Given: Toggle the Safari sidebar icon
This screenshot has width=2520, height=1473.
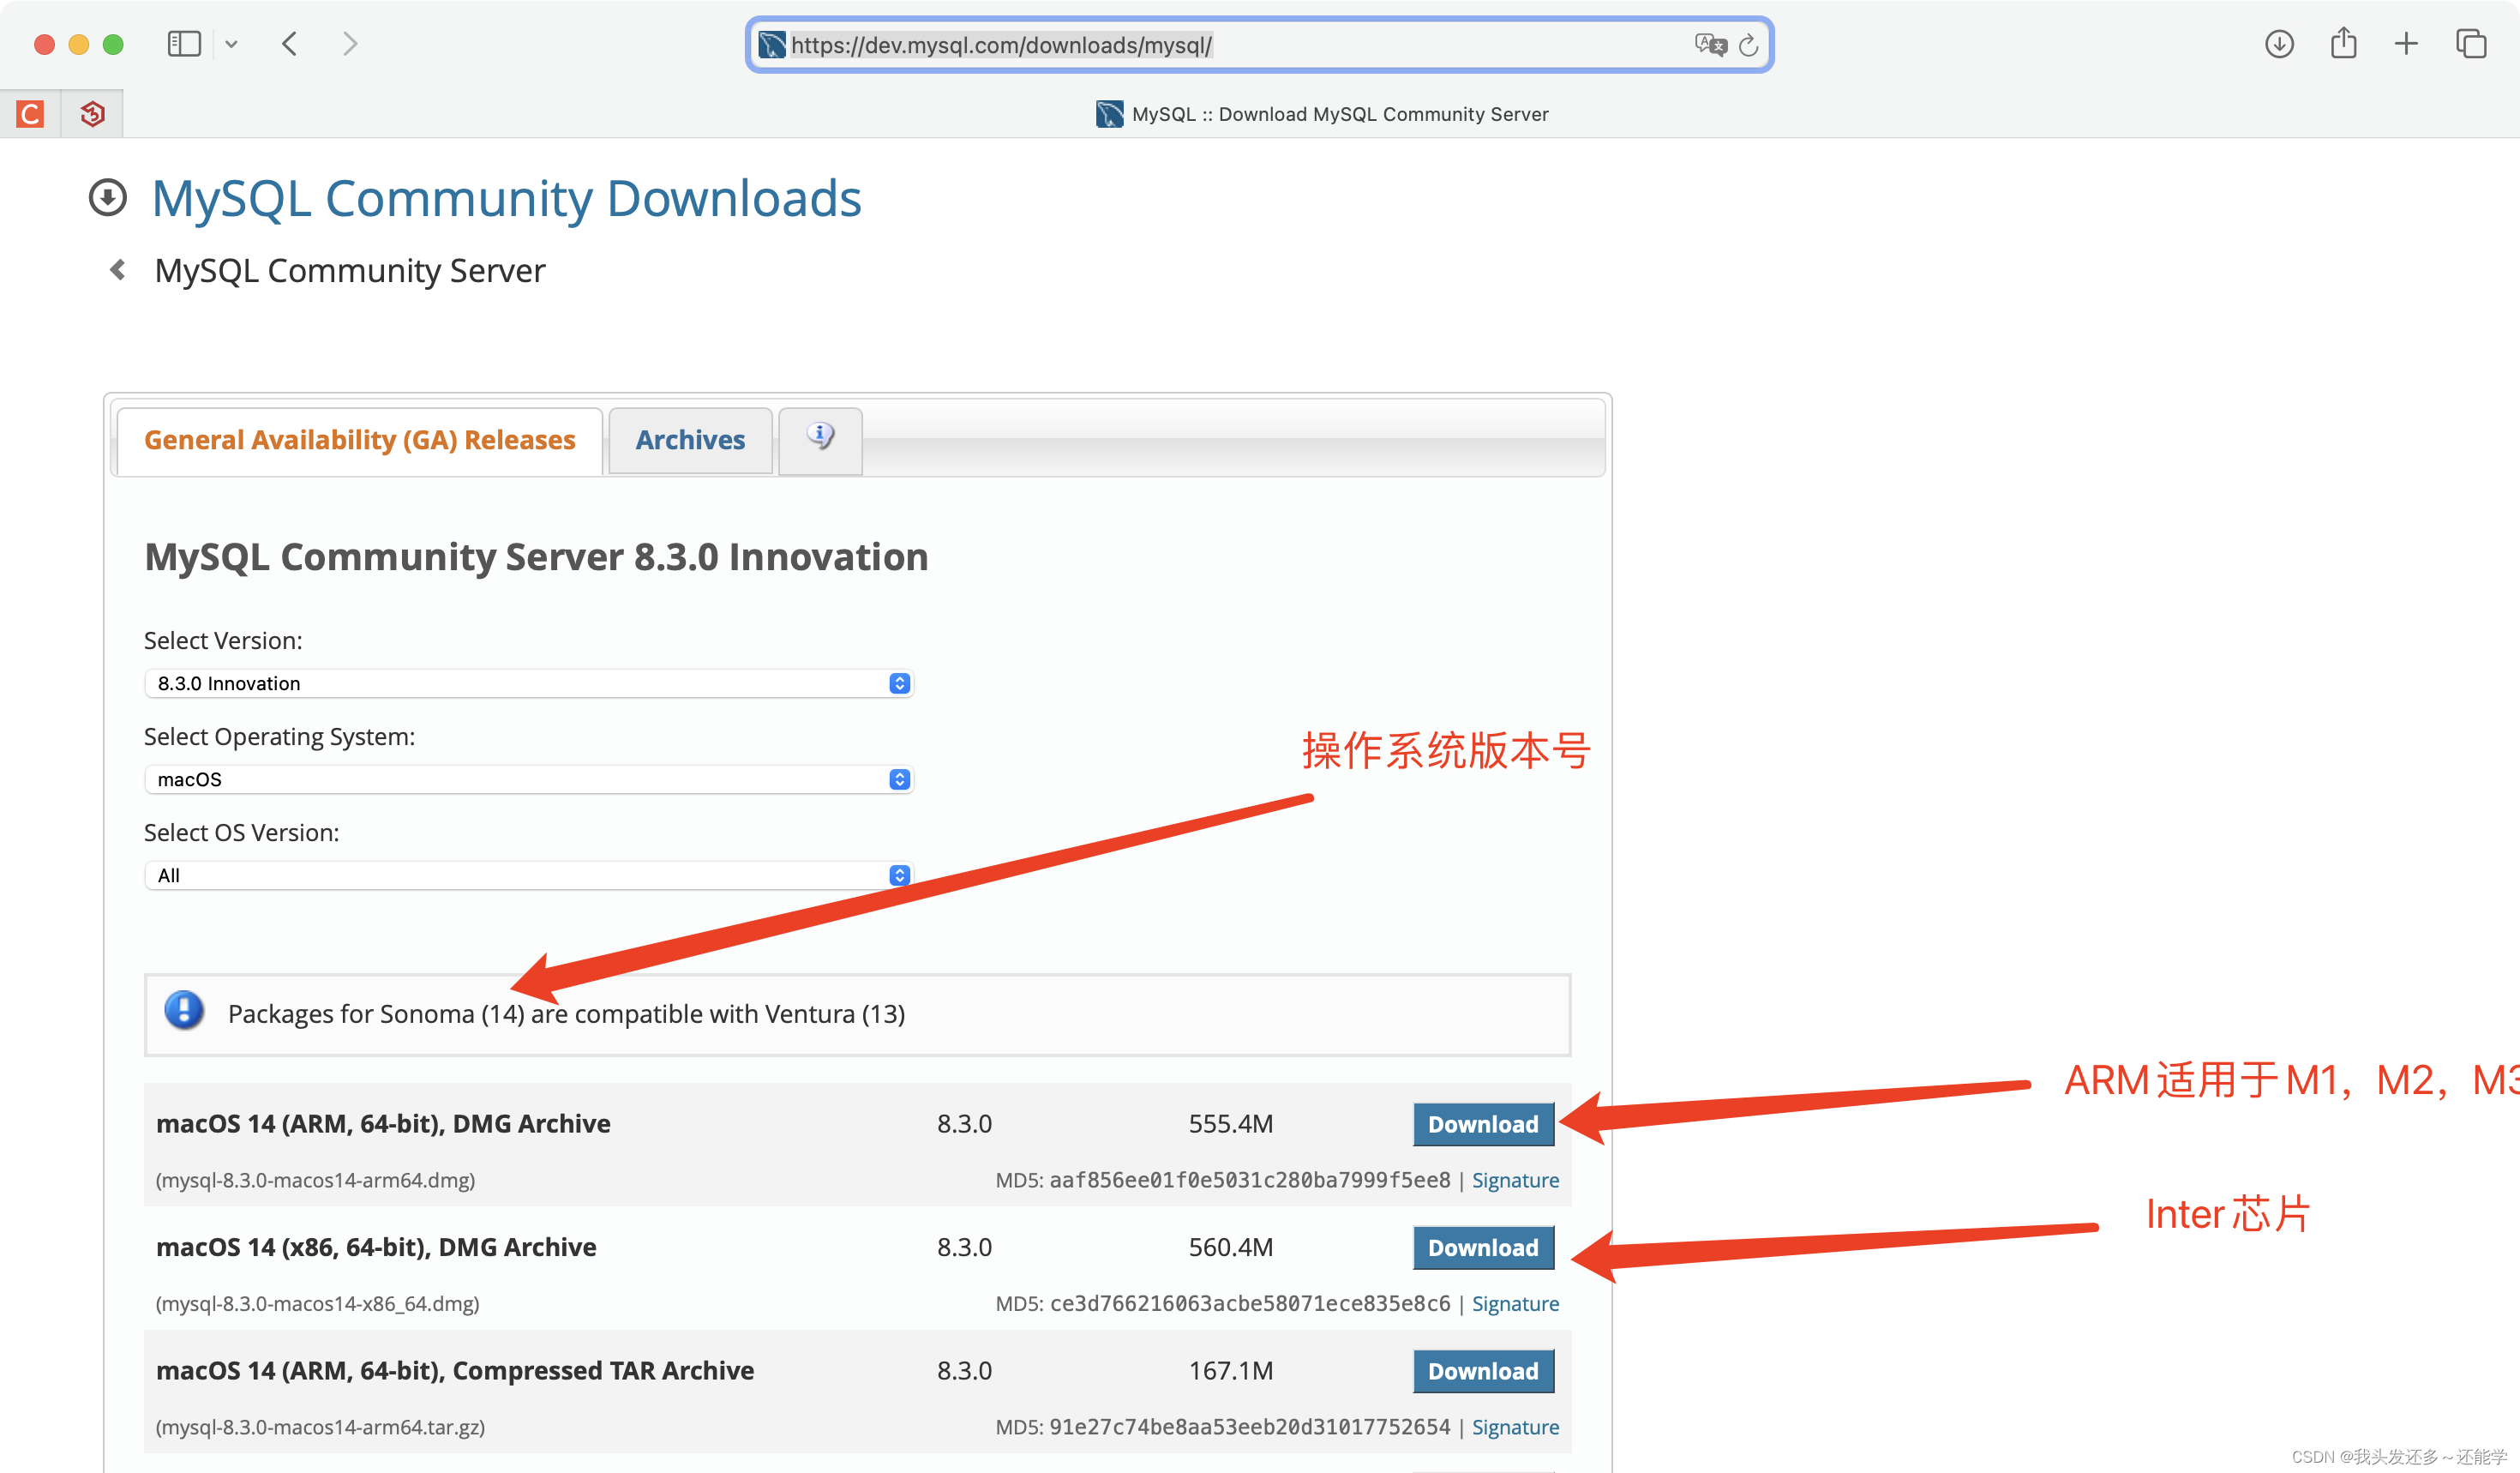Looking at the screenshot, I should 184,44.
